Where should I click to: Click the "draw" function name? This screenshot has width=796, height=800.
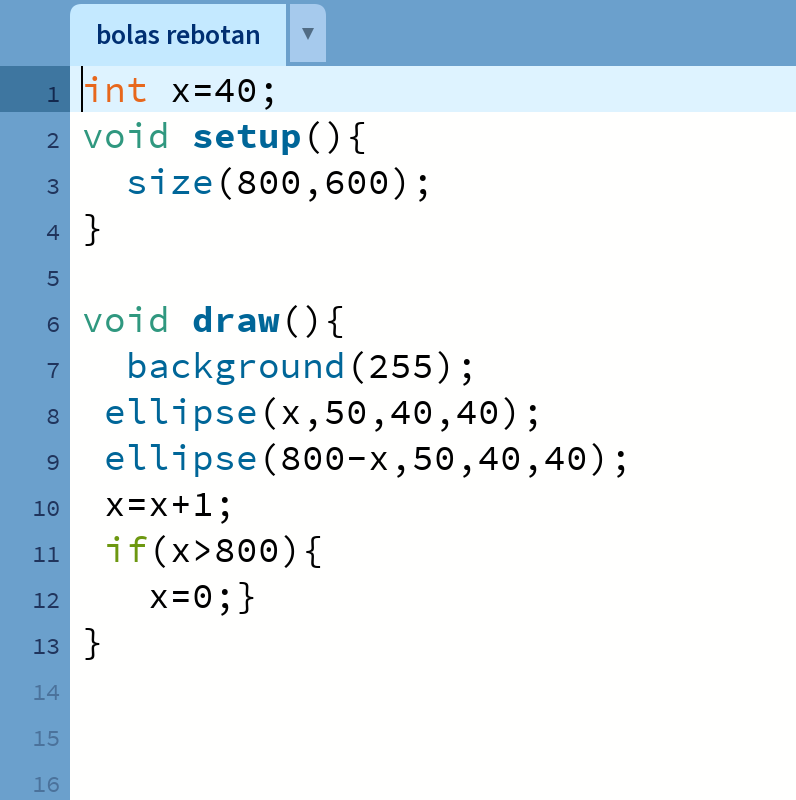coord(236,321)
